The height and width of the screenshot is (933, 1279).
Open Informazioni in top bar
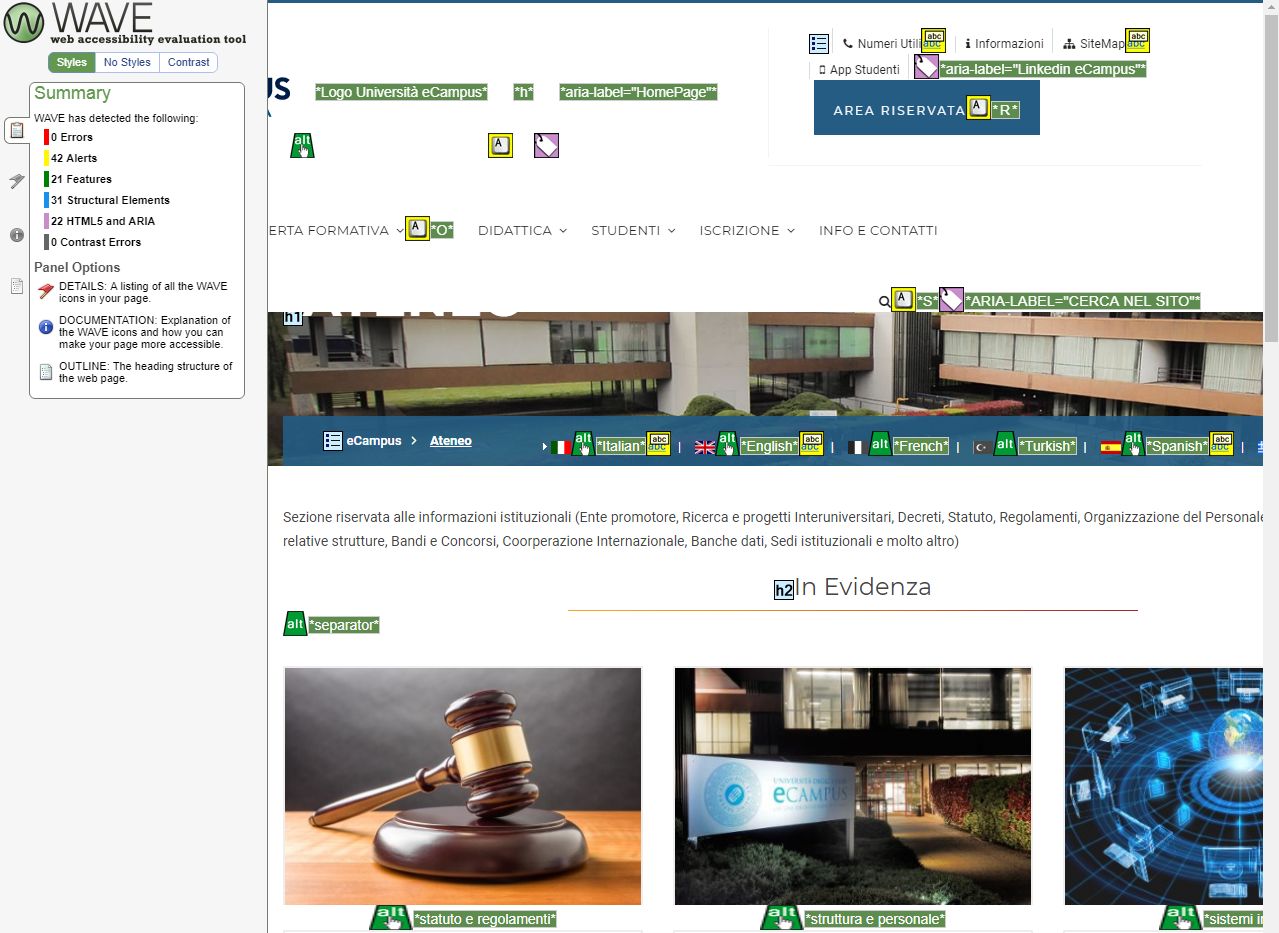pyautogui.click(x=1004, y=44)
